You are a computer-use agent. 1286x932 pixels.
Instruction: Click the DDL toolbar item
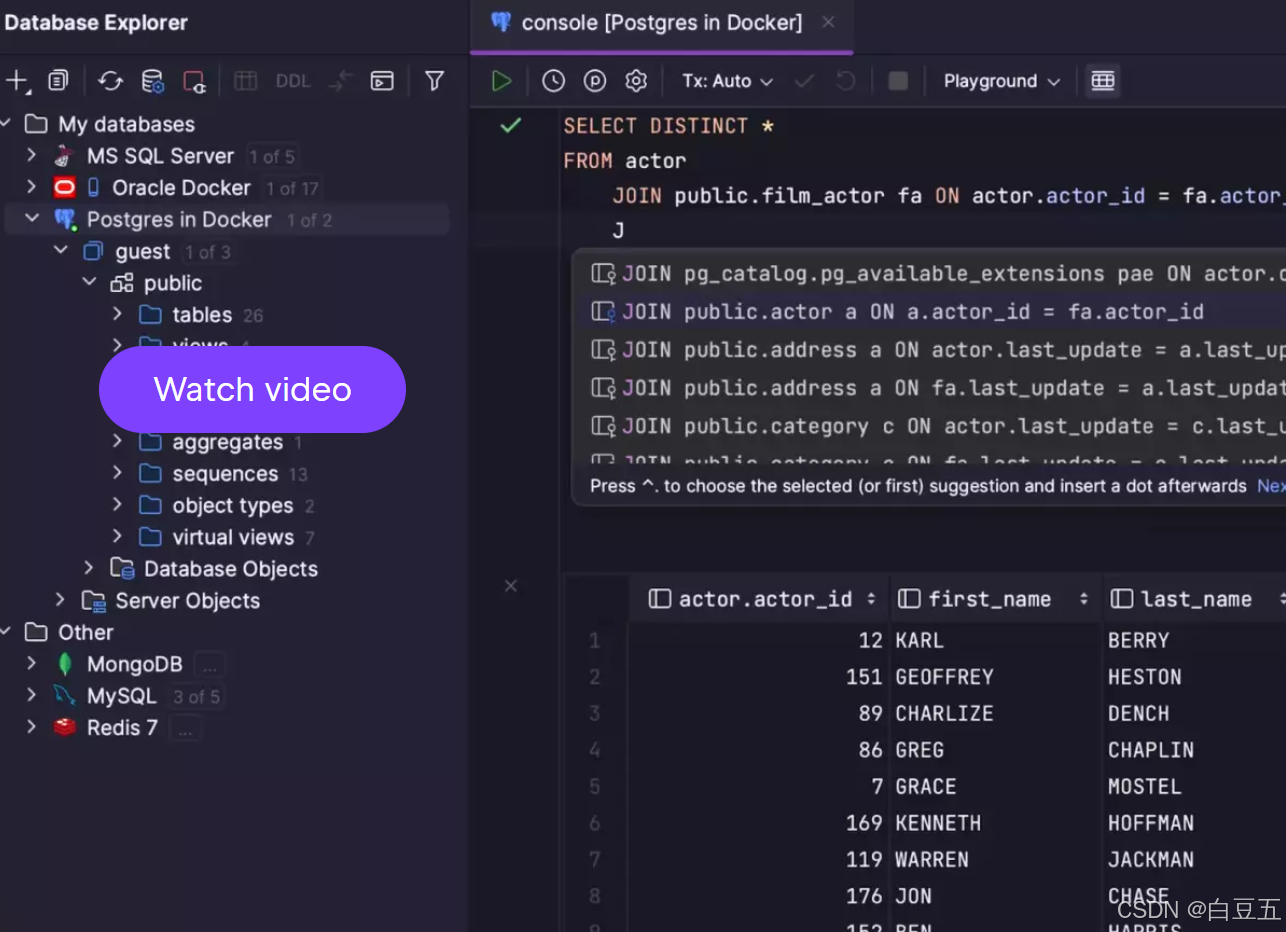click(x=293, y=81)
